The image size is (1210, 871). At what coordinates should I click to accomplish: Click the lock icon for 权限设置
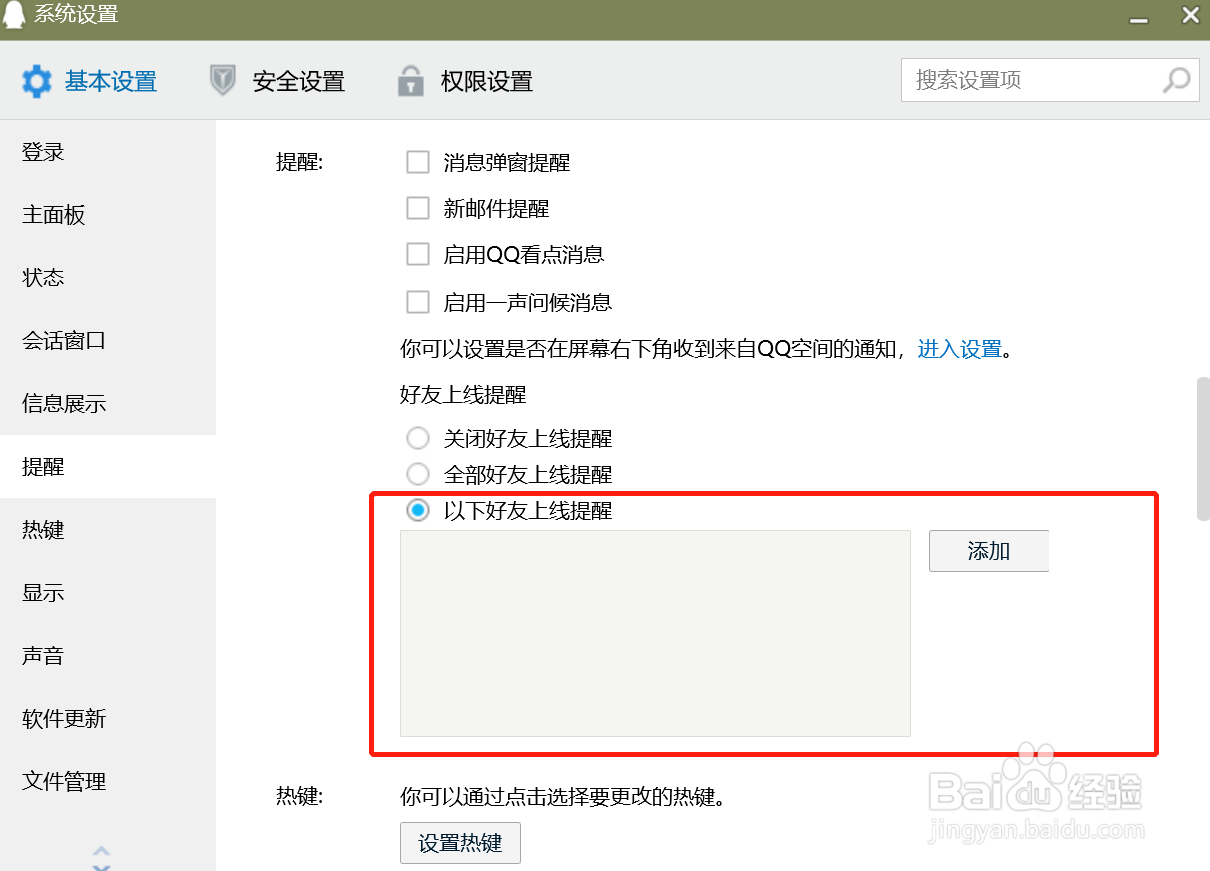click(x=408, y=82)
